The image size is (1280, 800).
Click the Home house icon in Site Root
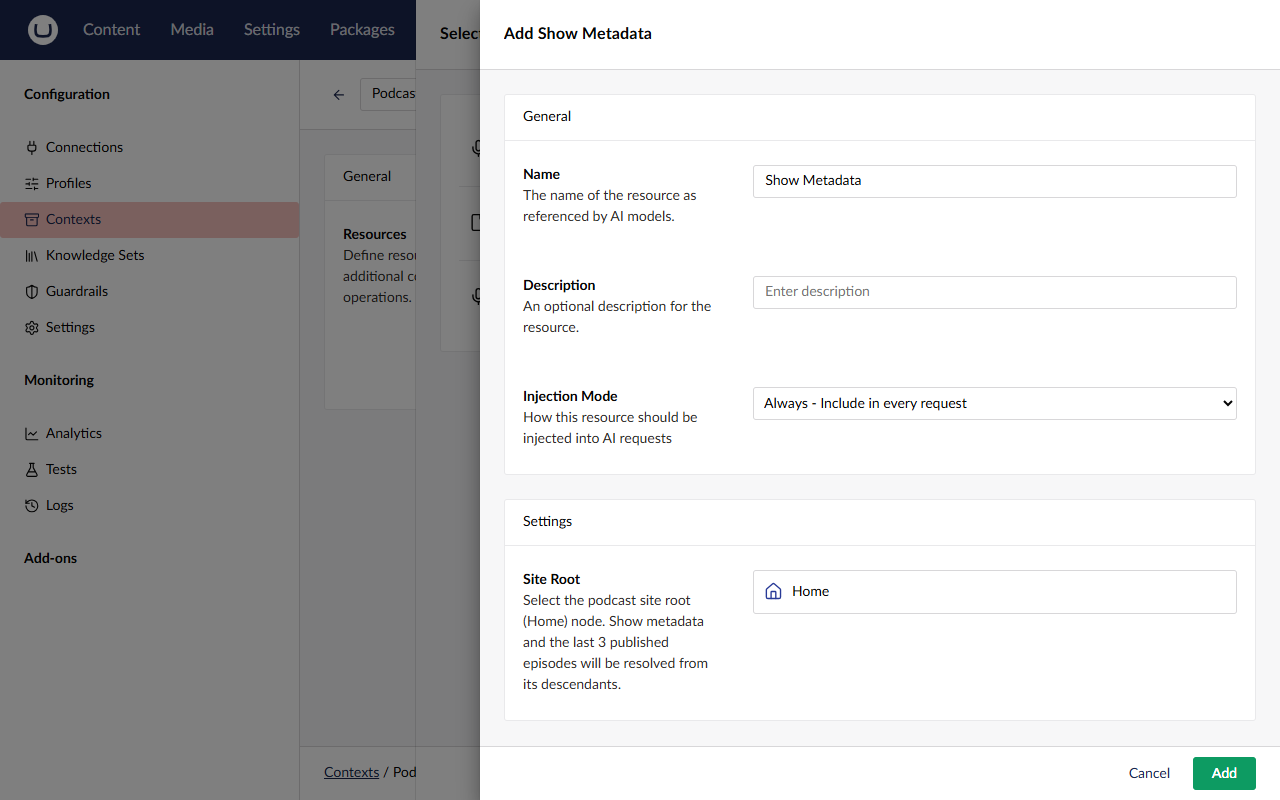[773, 591]
